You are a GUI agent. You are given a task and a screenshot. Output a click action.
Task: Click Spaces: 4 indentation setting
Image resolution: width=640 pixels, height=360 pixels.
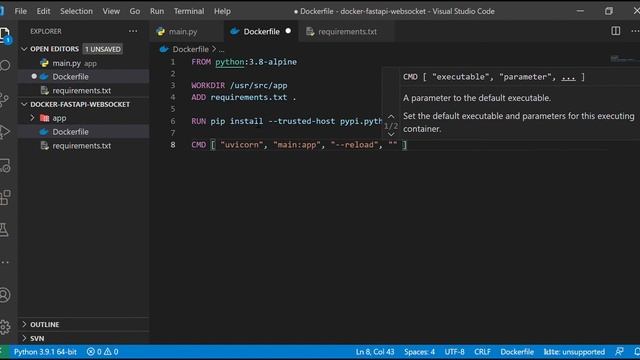[419, 351]
